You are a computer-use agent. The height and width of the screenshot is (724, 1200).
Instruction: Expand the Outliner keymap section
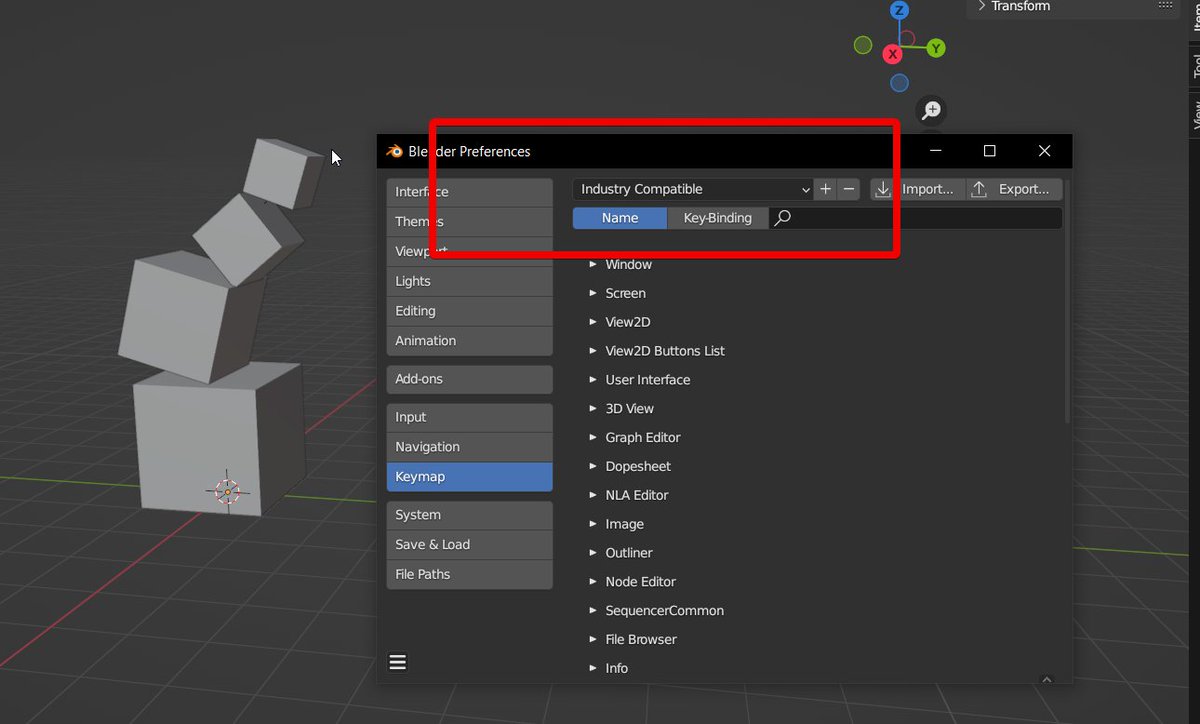[x=593, y=553]
